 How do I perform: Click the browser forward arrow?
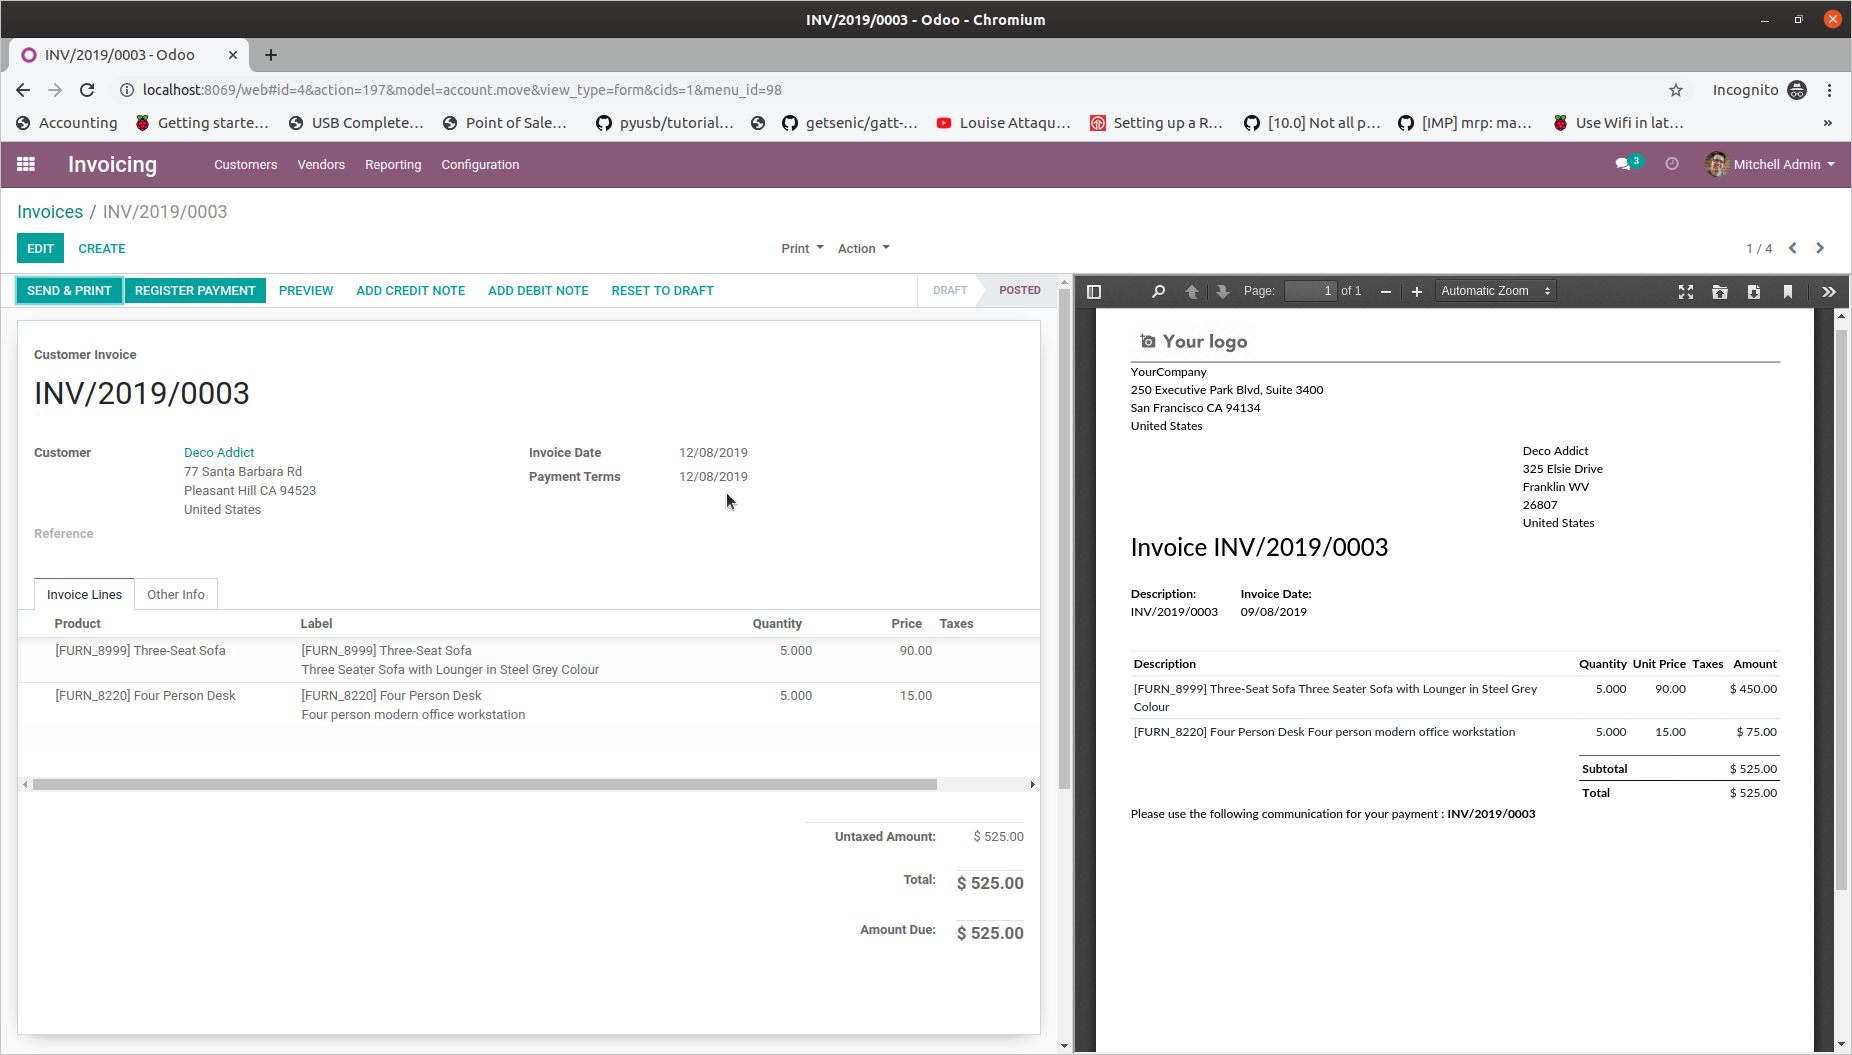tap(55, 90)
